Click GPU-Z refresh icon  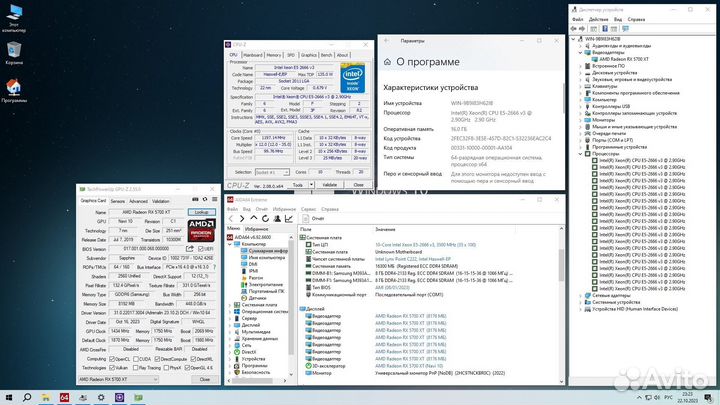[205, 200]
